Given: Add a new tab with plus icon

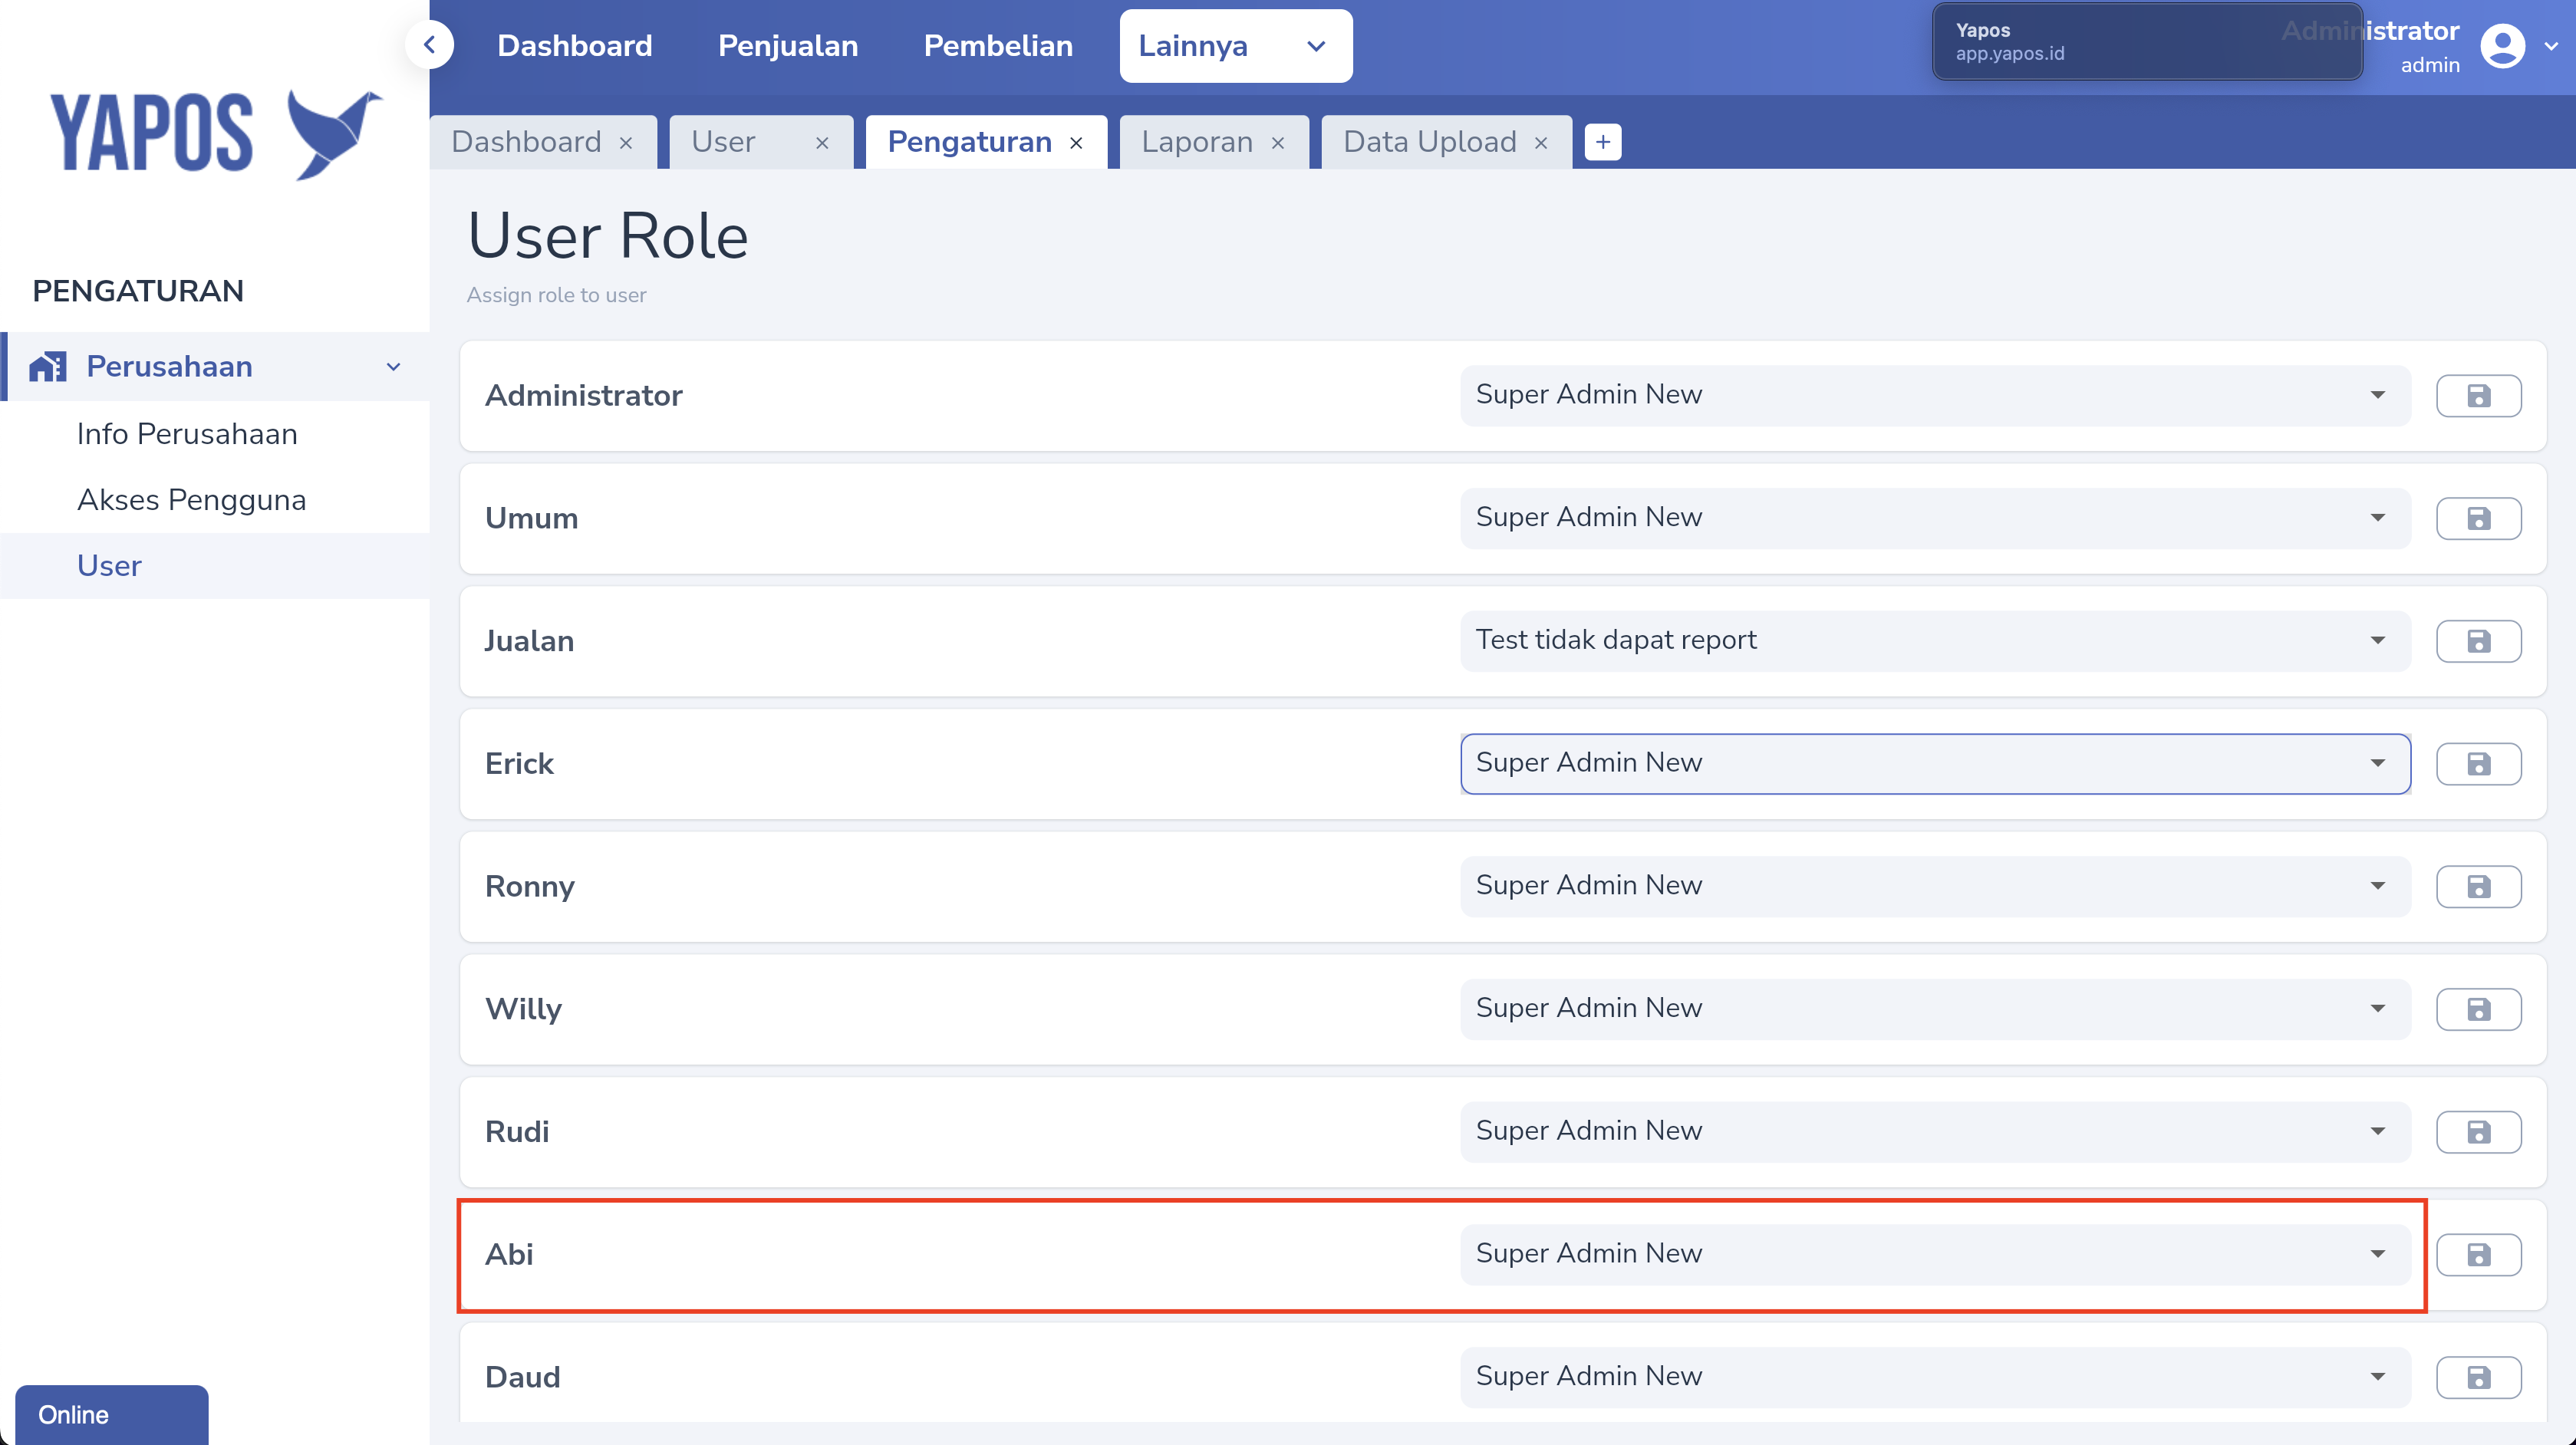Looking at the screenshot, I should pyautogui.click(x=1602, y=142).
